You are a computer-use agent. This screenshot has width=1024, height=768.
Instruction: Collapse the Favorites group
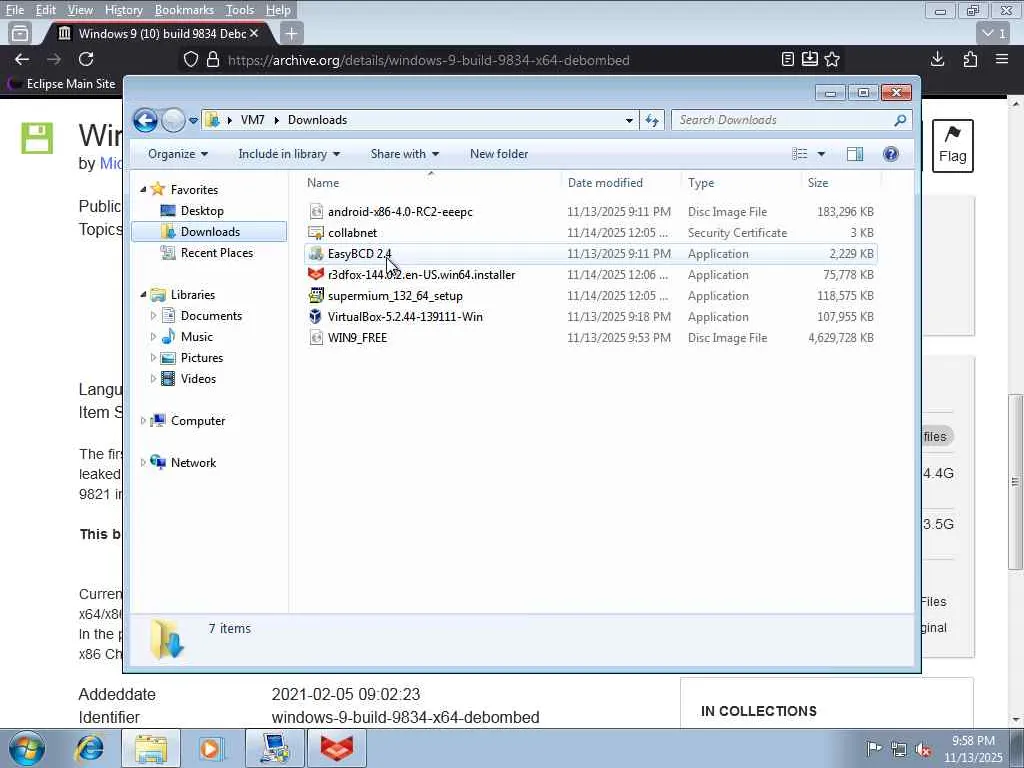tap(143, 189)
